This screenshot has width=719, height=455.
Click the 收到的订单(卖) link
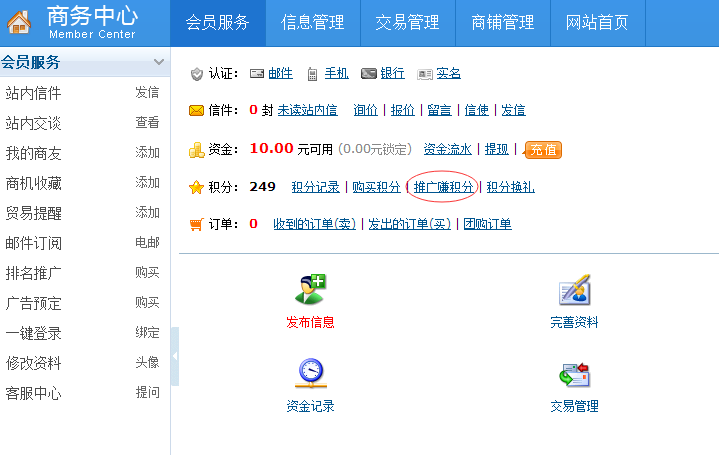pyautogui.click(x=314, y=224)
